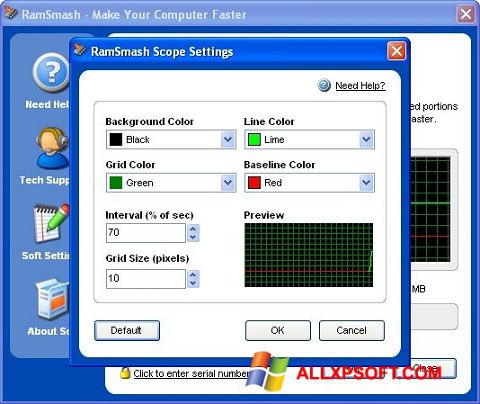This screenshot has width=480, height=404.
Task: Increase Interval value with up arrow
Action: point(193,228)
